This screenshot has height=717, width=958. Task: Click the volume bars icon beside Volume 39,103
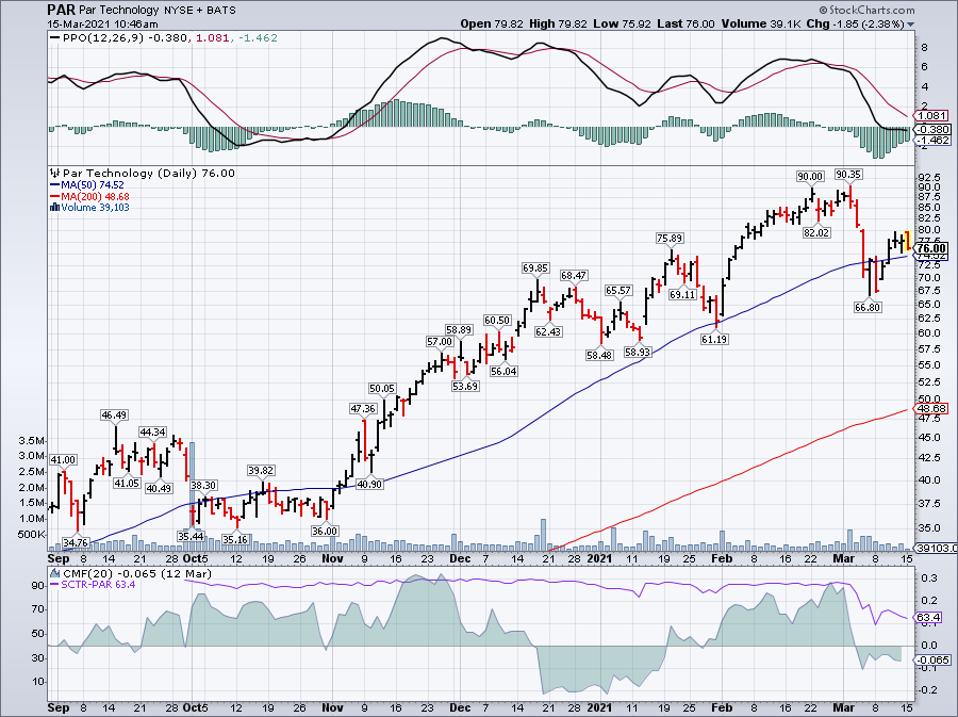54,207
